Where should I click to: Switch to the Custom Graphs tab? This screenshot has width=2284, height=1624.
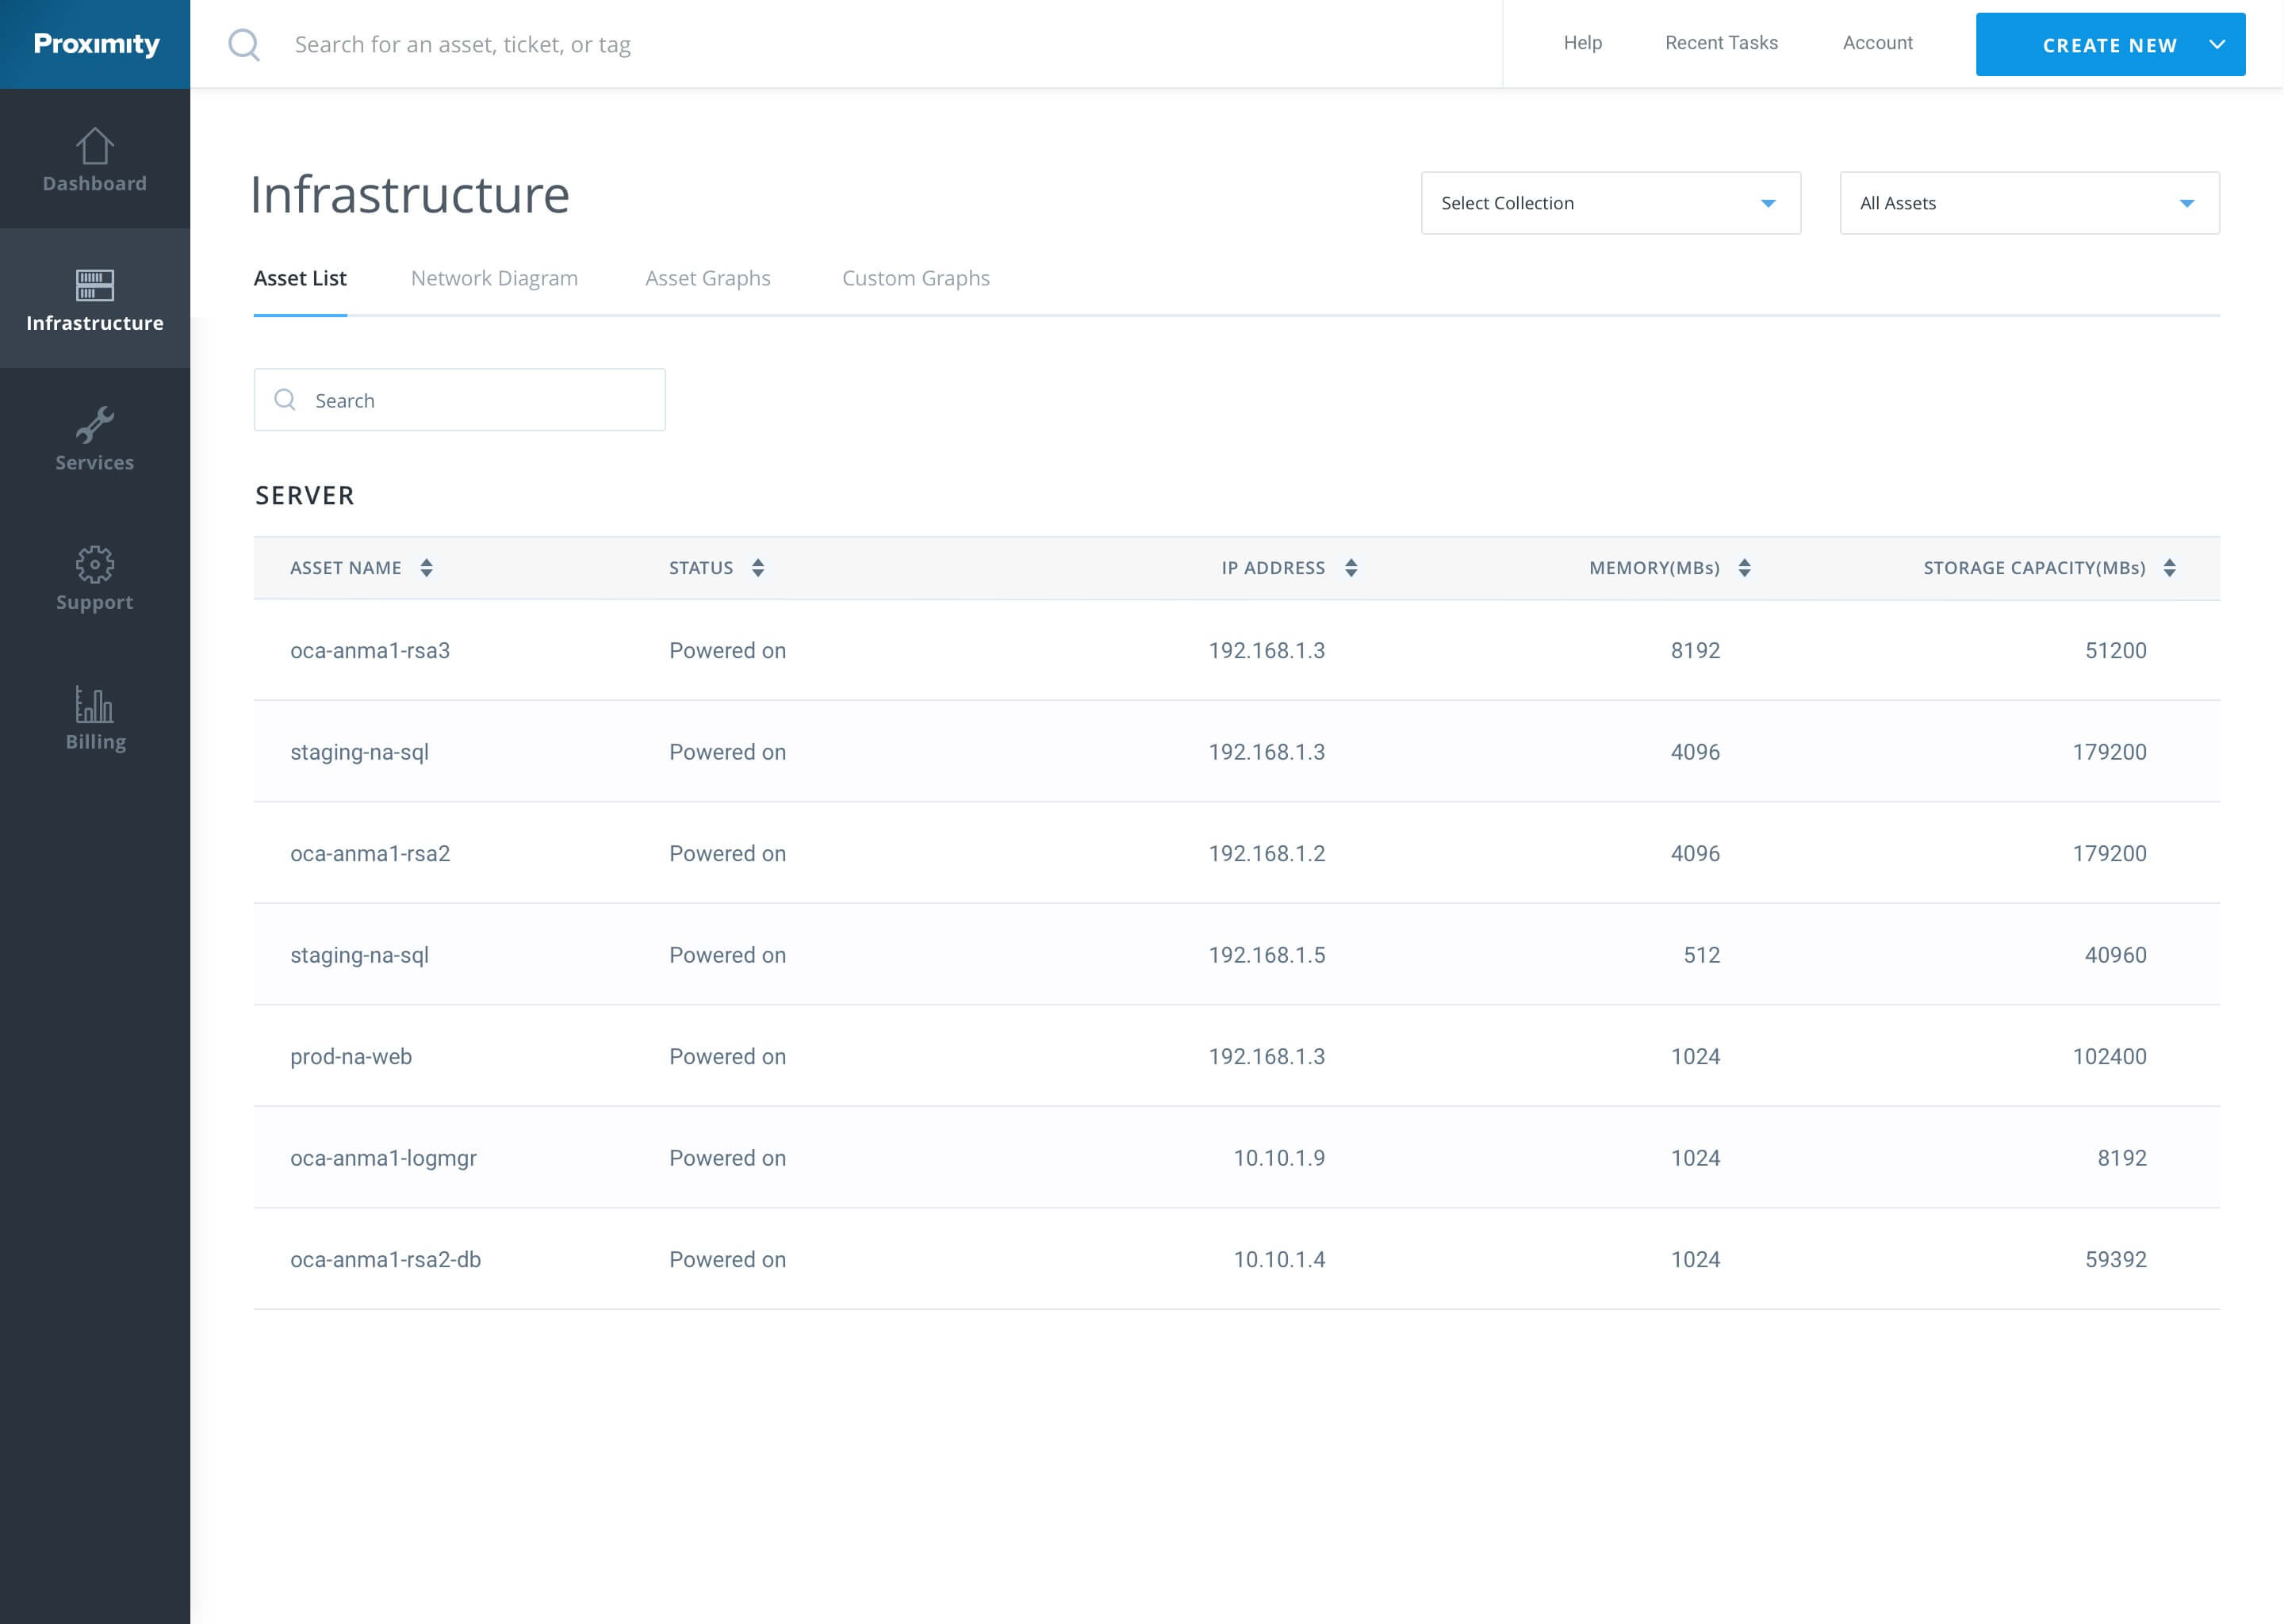coord(915,278)
